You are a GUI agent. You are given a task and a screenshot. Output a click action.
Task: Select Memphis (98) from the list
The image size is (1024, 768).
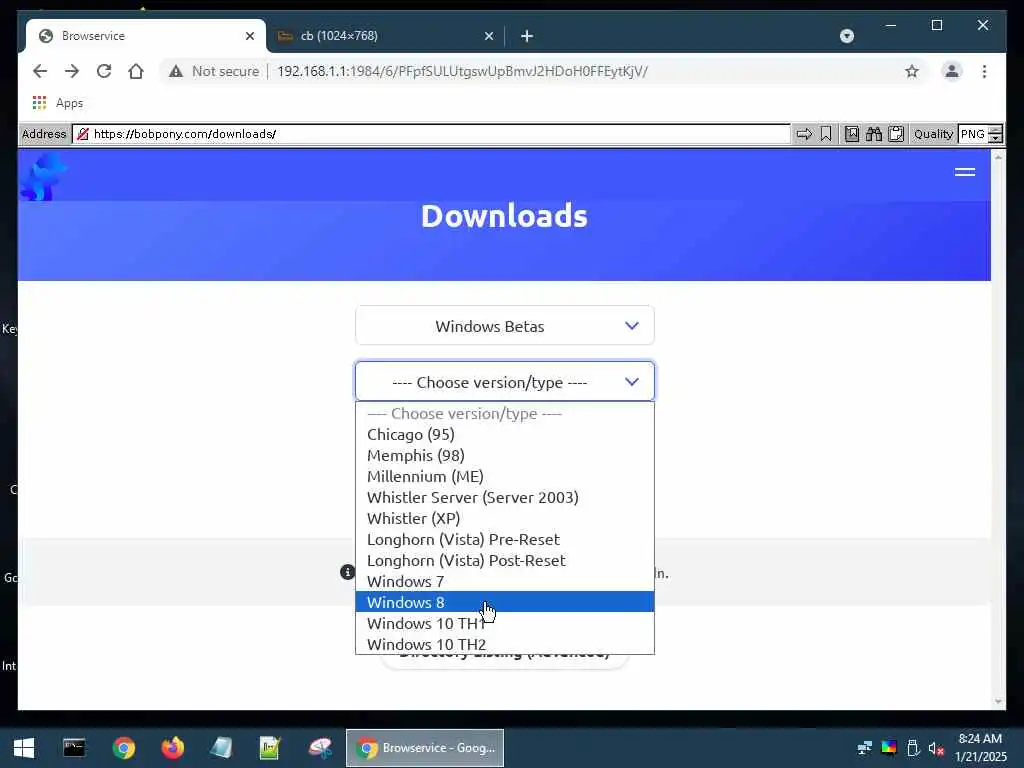(x=505, y=455)
